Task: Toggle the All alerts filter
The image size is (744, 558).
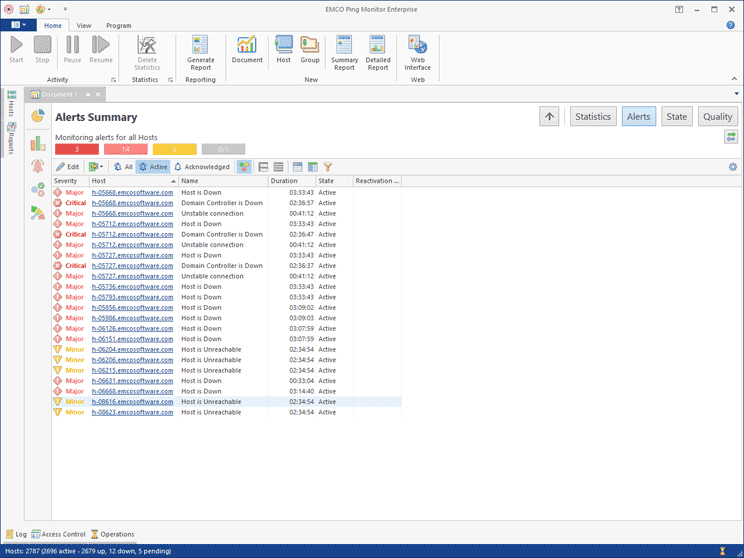Action: click(x=123, y=167)
